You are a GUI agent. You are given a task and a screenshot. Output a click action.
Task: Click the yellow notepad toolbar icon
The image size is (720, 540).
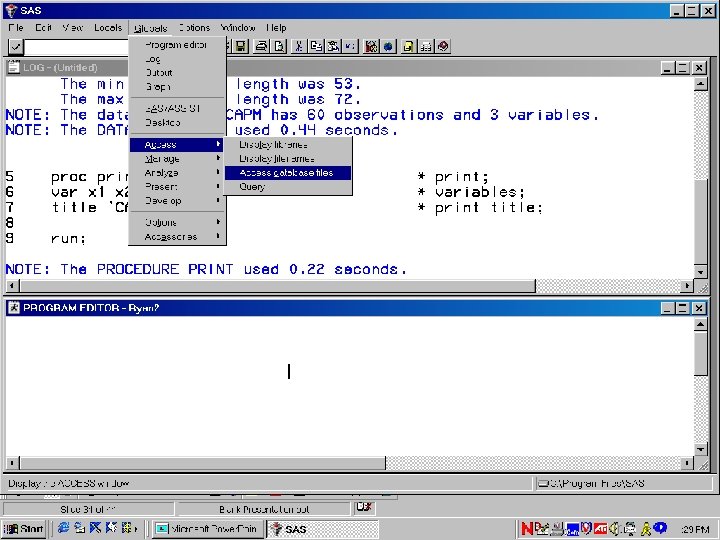coord(408,46)
